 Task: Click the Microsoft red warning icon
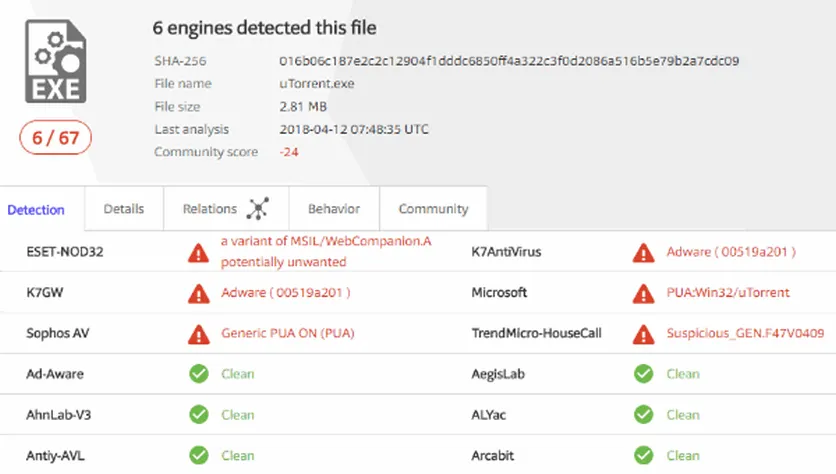[x=643, y=293]
